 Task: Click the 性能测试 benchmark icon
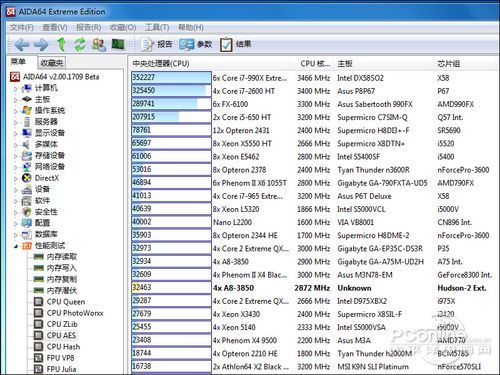click(x=27, y=246)
